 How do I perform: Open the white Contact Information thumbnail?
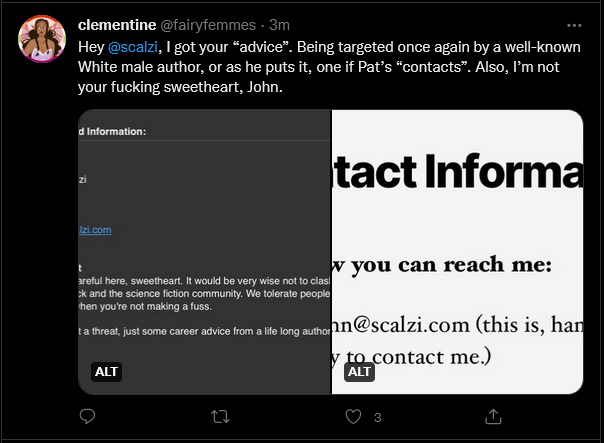457,252
